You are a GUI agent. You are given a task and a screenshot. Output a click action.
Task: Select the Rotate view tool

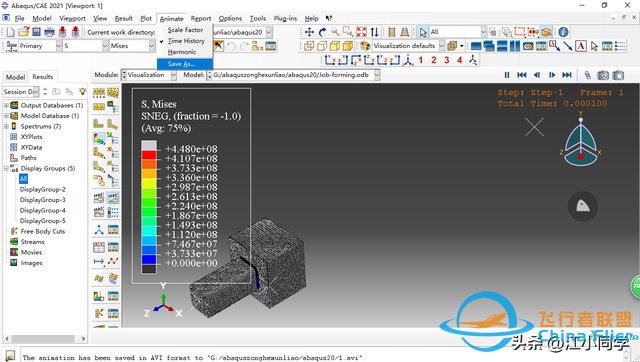coord(322,32)
